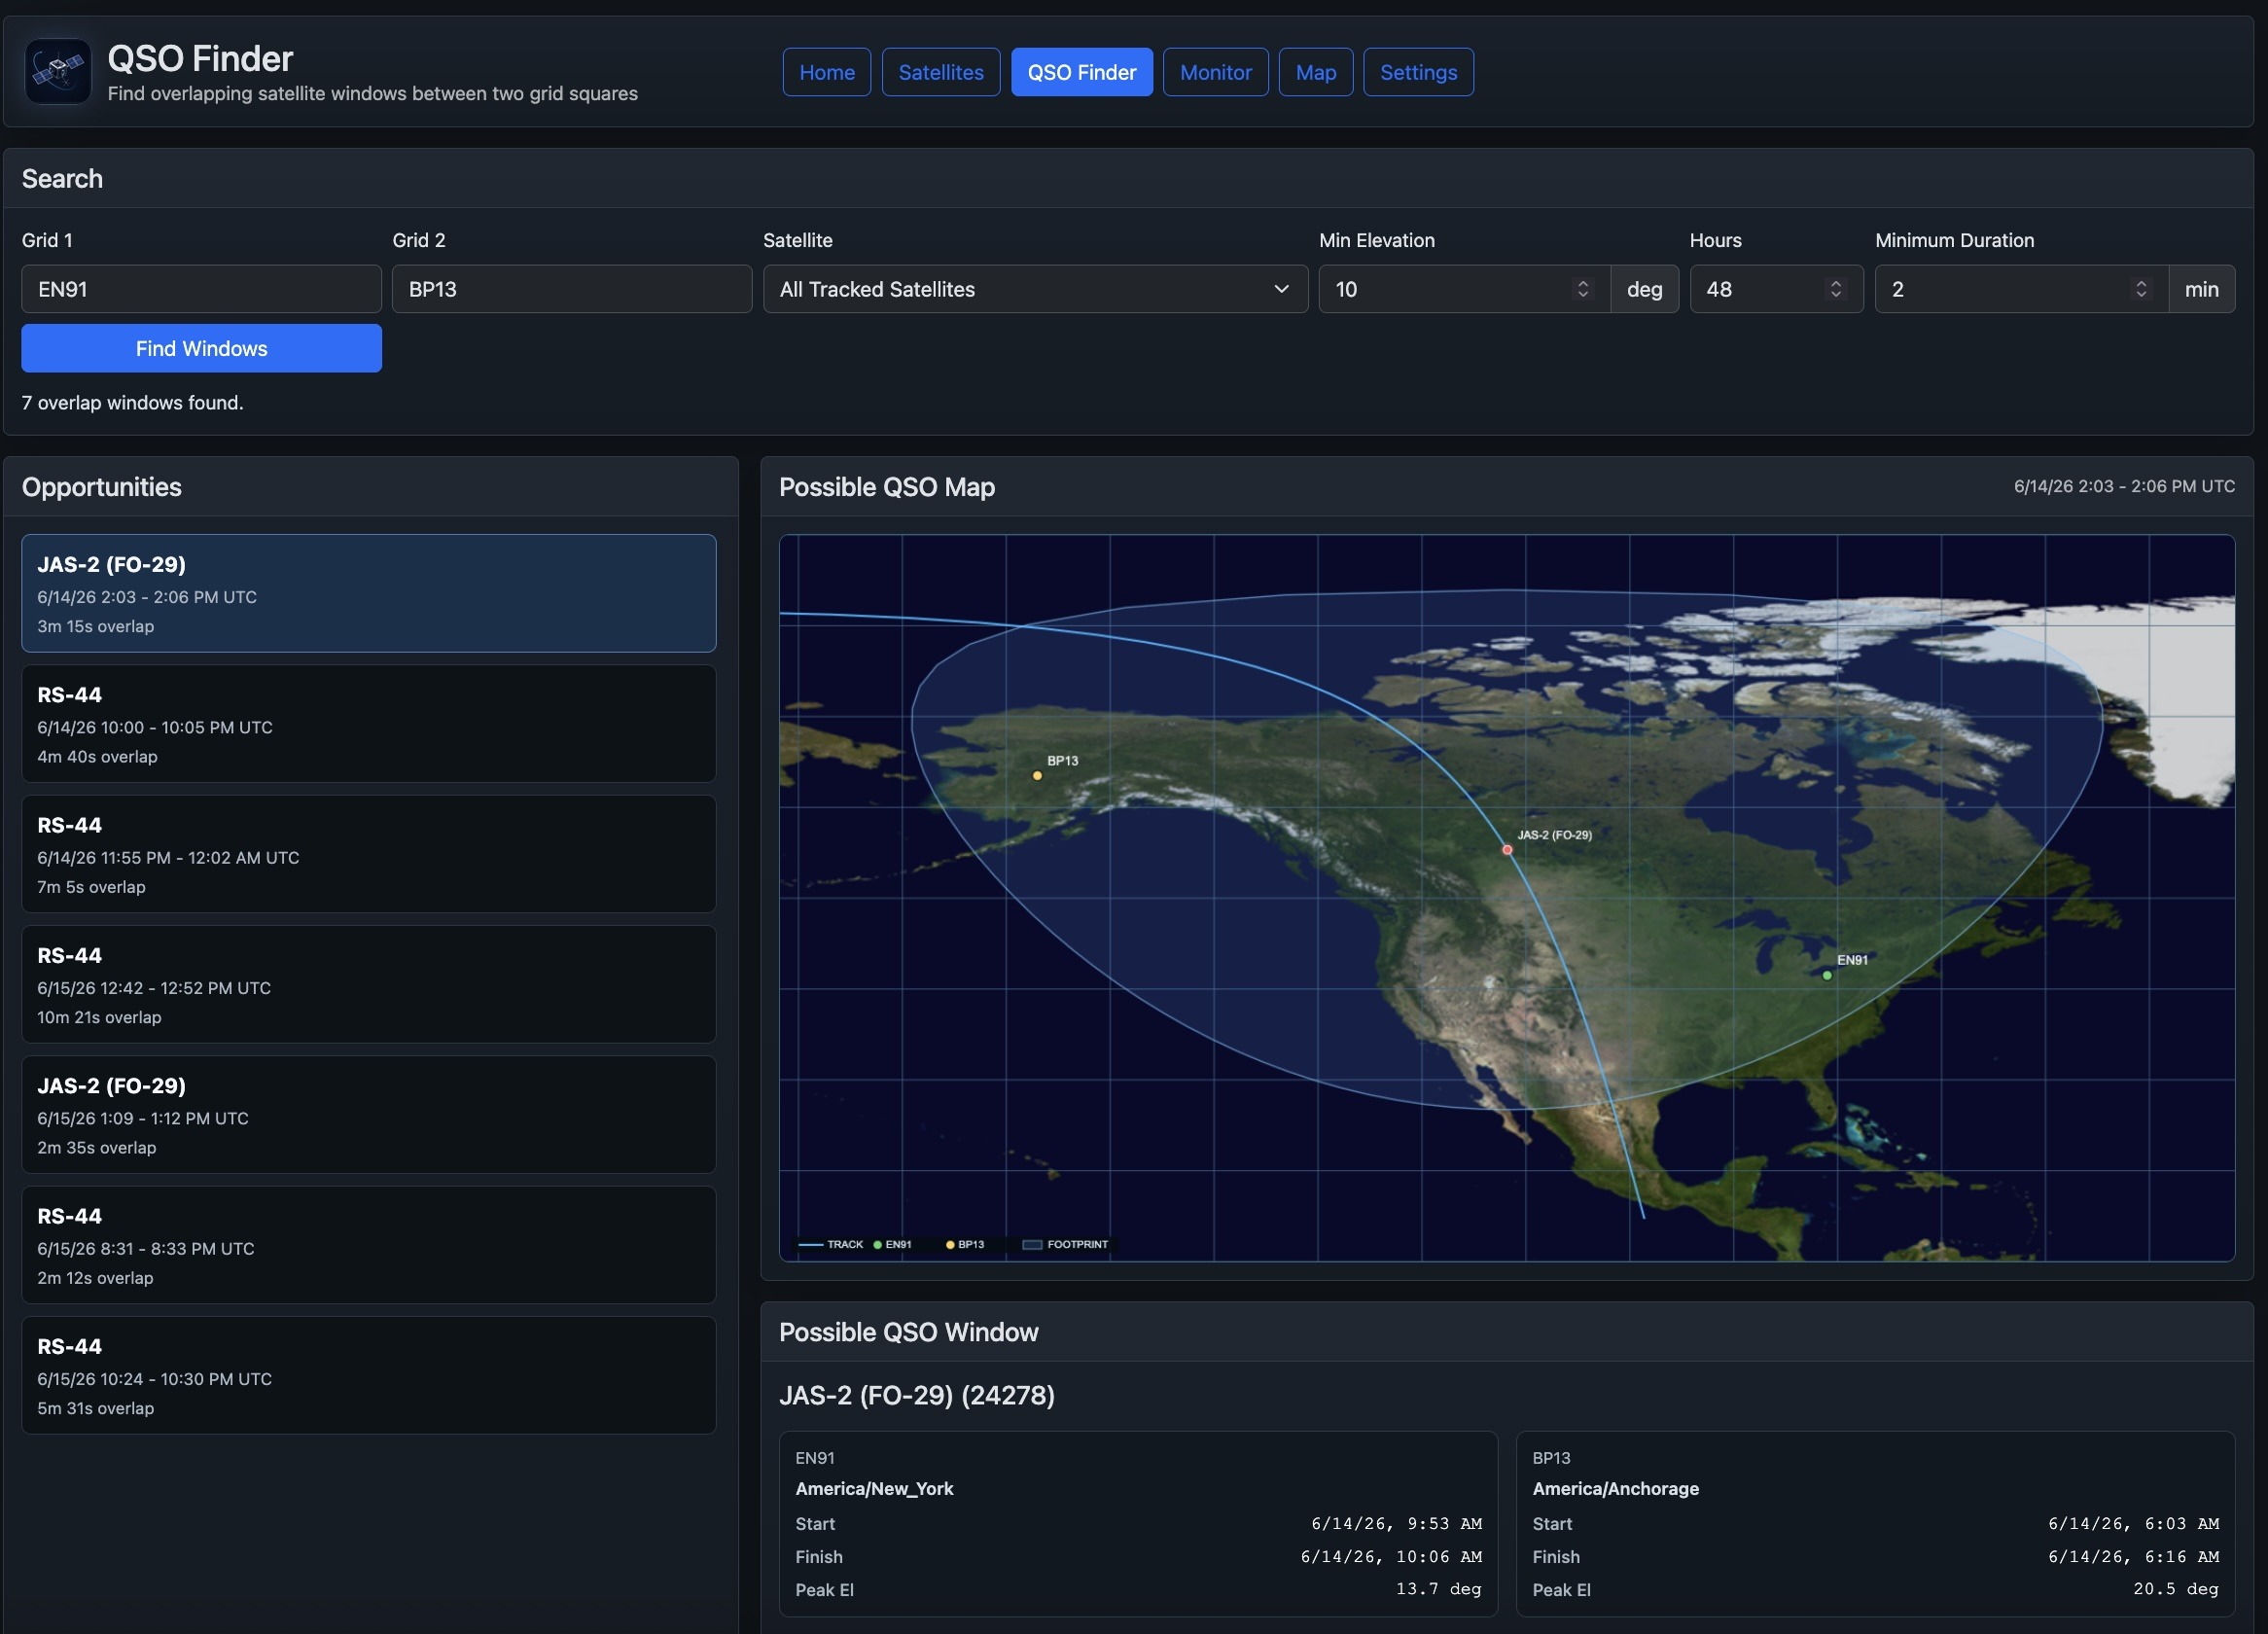Click the Minimum Duration stepper arrows
Screen dimensions: 2268x1634
coord(2141,289)
